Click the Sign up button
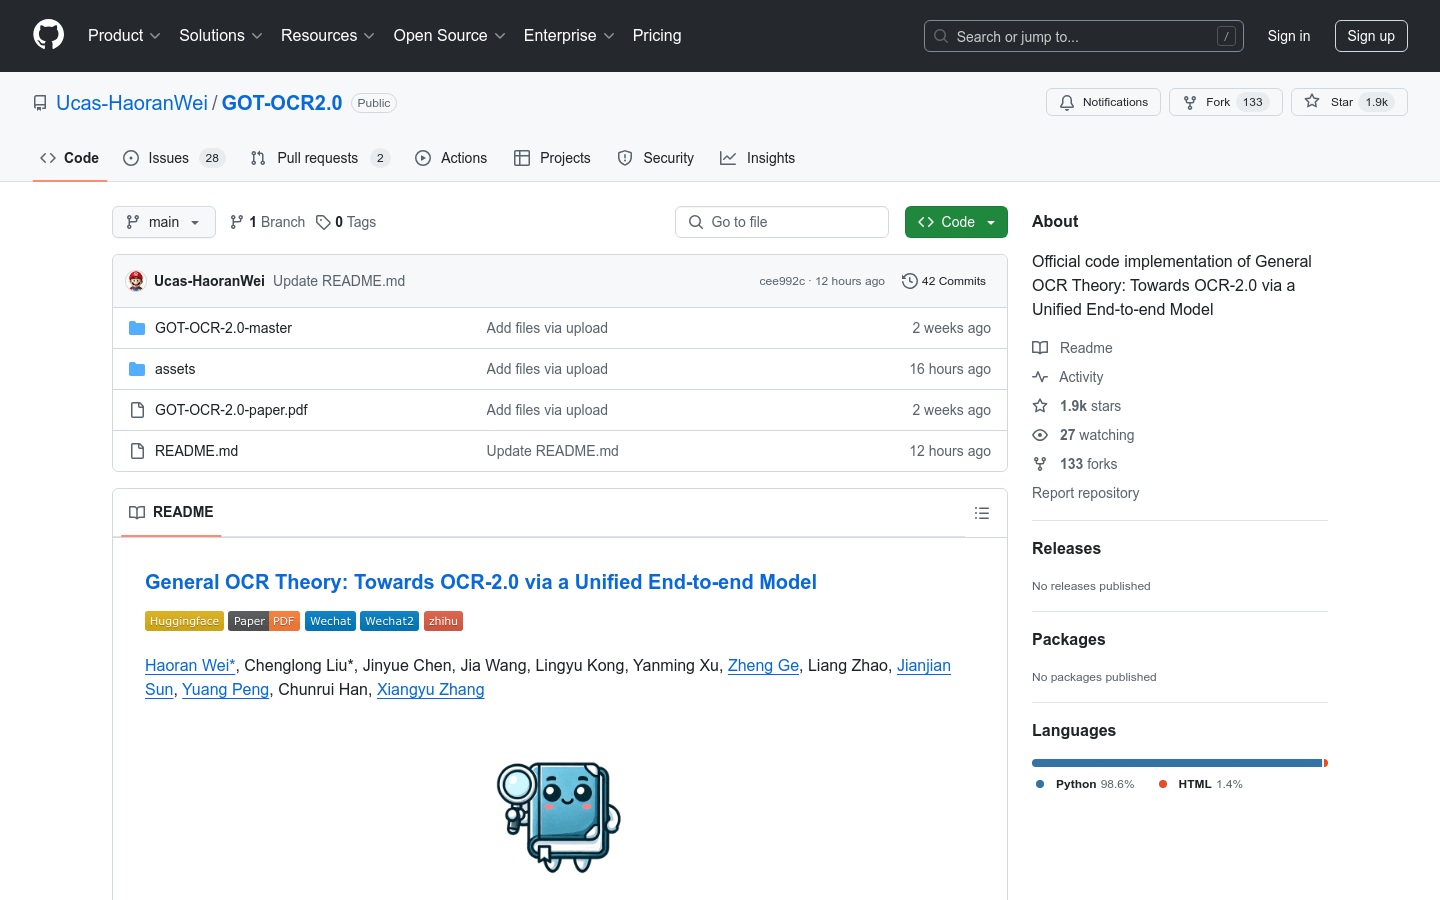This screenshot has height=900, width=1440. 1371,36
